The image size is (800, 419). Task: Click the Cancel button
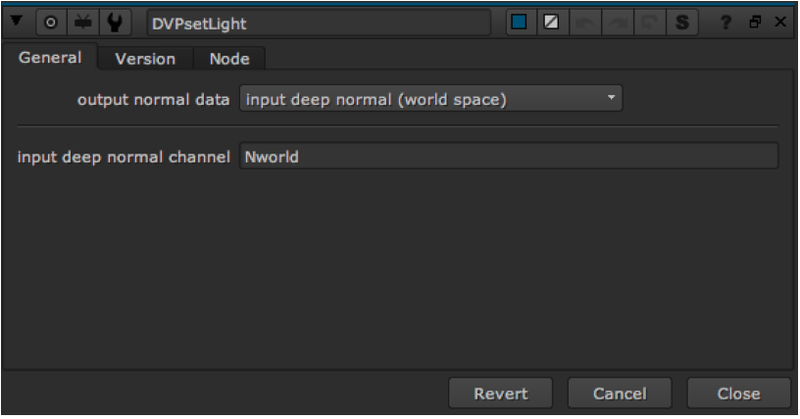point(619,393)
